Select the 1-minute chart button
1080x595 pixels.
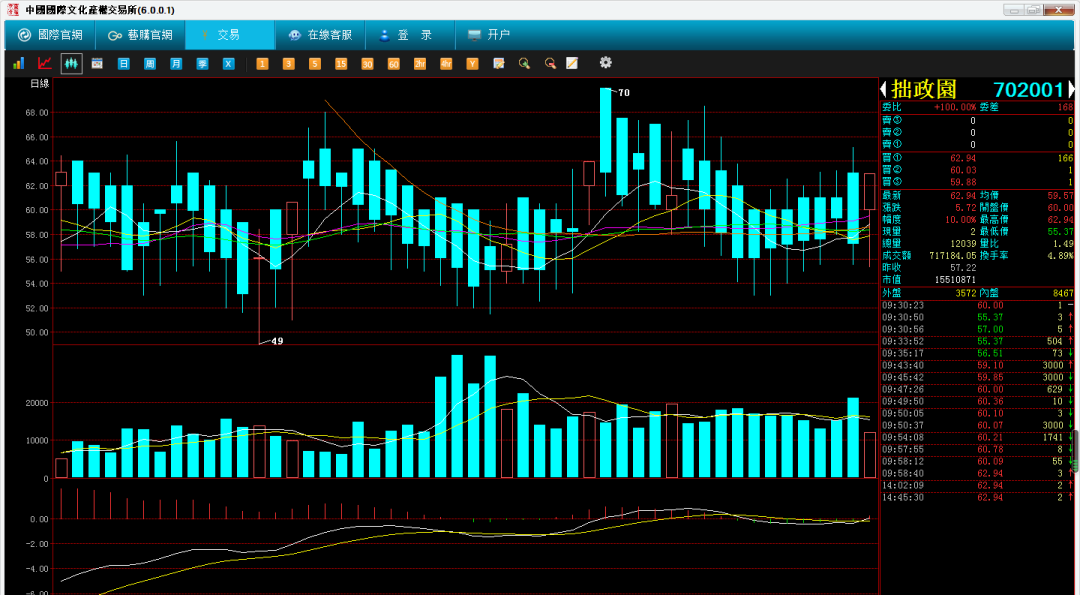coord(262,63)
